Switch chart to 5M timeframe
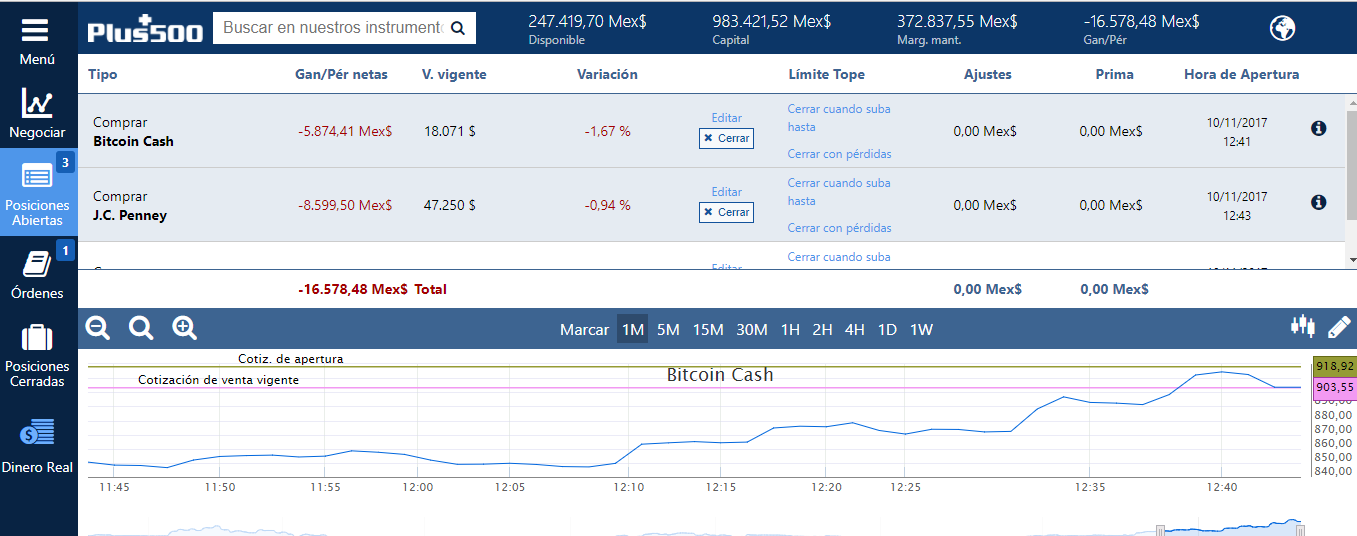The image size is (1357, 536). (x=668, y=329)
